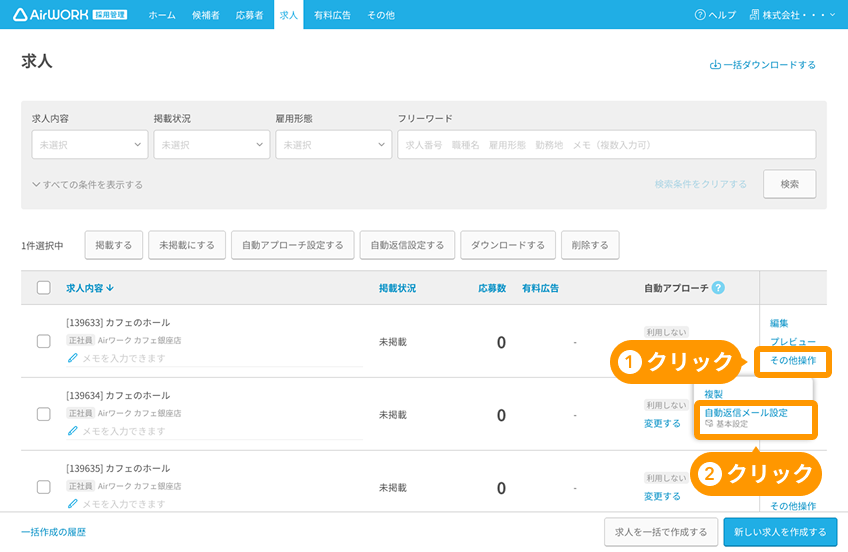The height and width of the screenshot is (552, 848).
Task: Open the 求人内容 filter dropdown
Action: pos(90,144)
